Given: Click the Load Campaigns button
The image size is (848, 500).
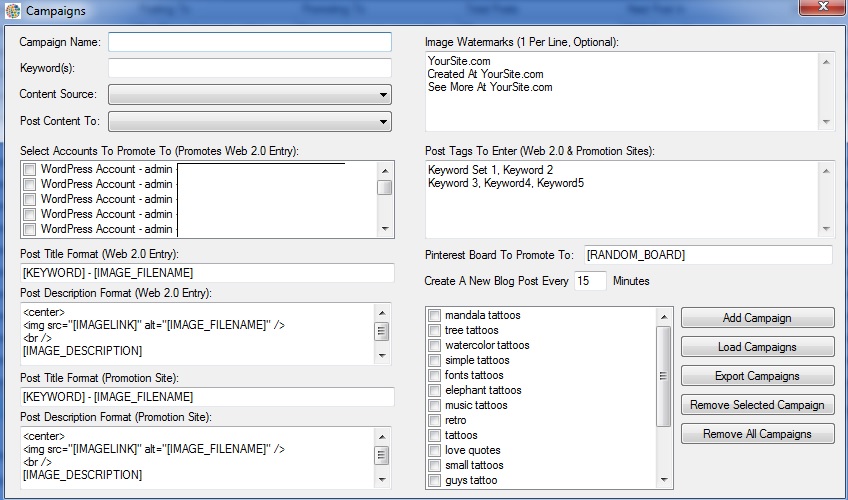Looking at the screenshot, I should 757,347.
